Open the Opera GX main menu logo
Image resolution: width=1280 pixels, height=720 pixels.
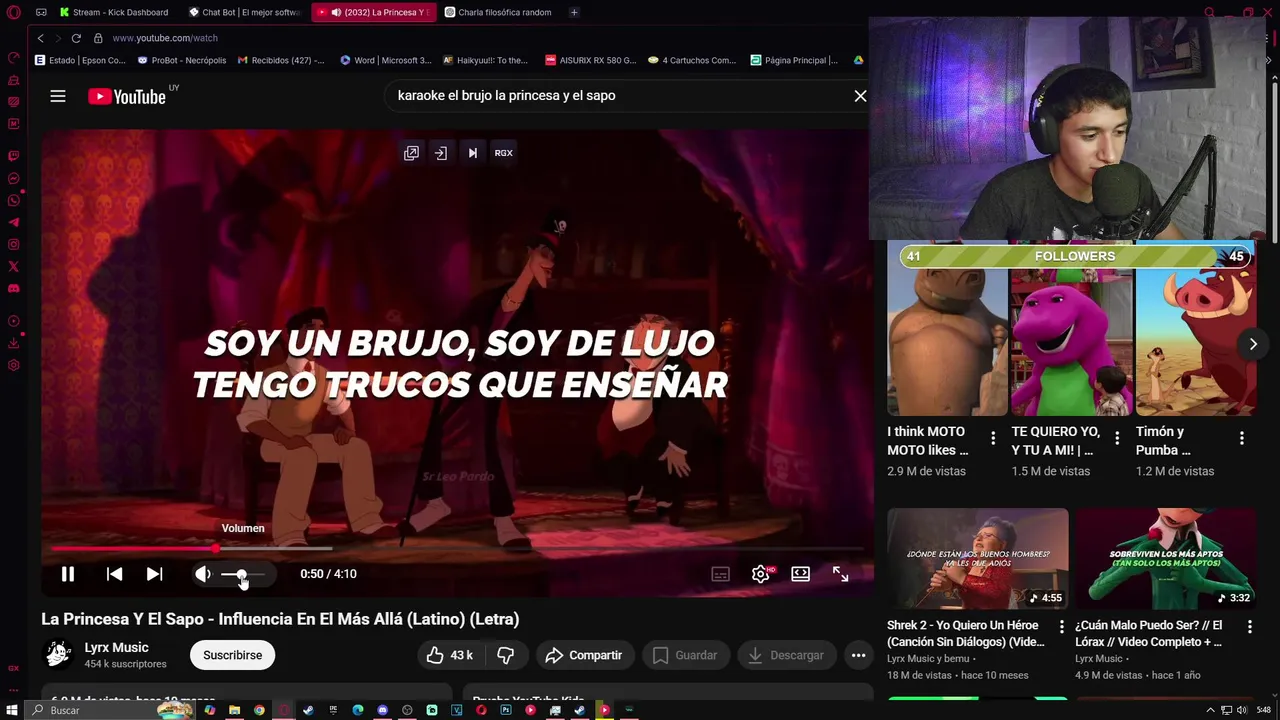pos(13,12)
